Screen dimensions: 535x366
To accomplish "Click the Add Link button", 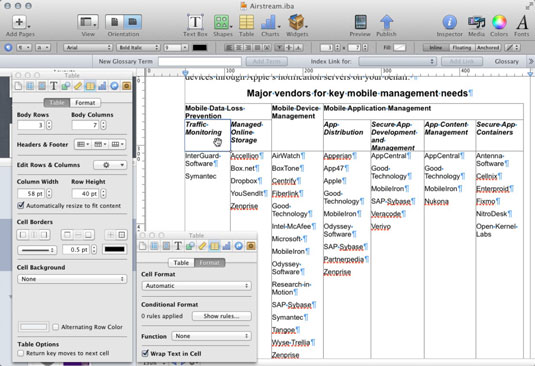I will (462, 61).
